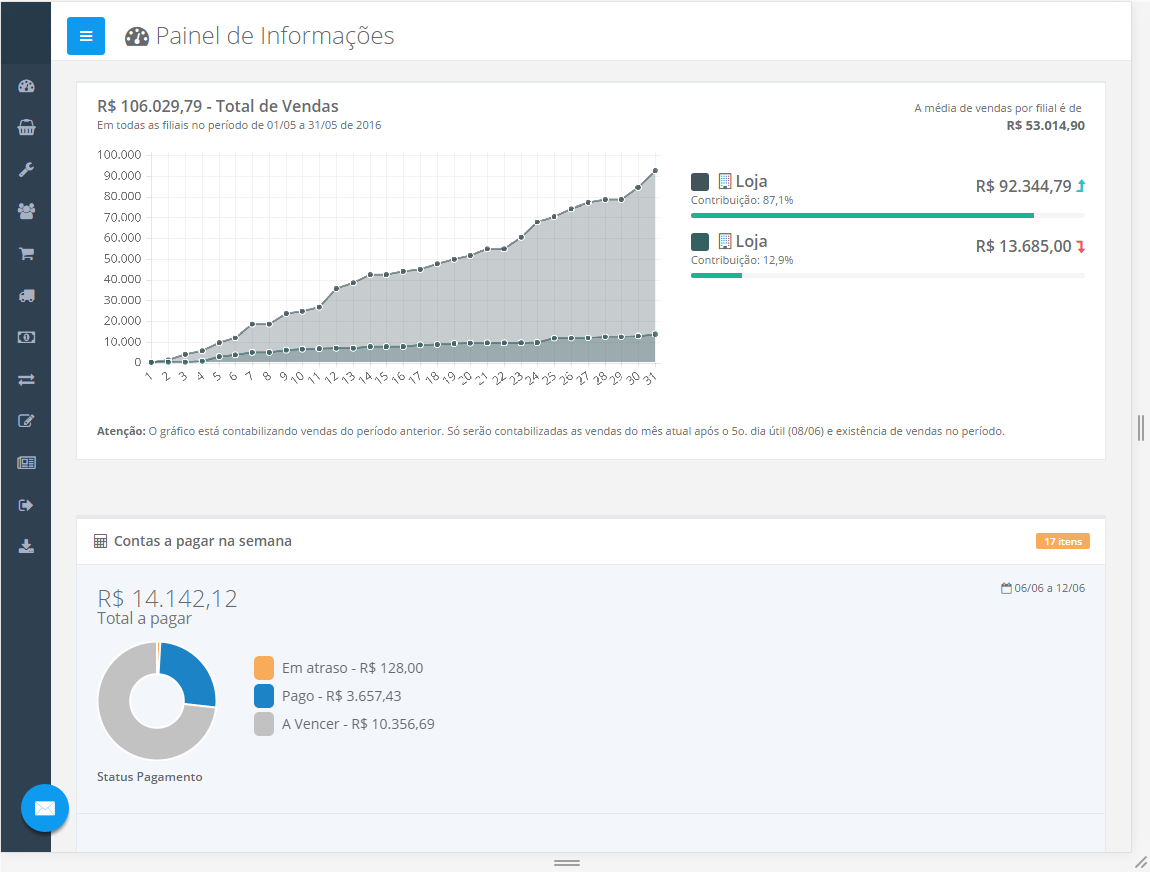Screen dimensions: 1150x872
Task: Open the pencil edit sidebar icon
Action: 26,421
